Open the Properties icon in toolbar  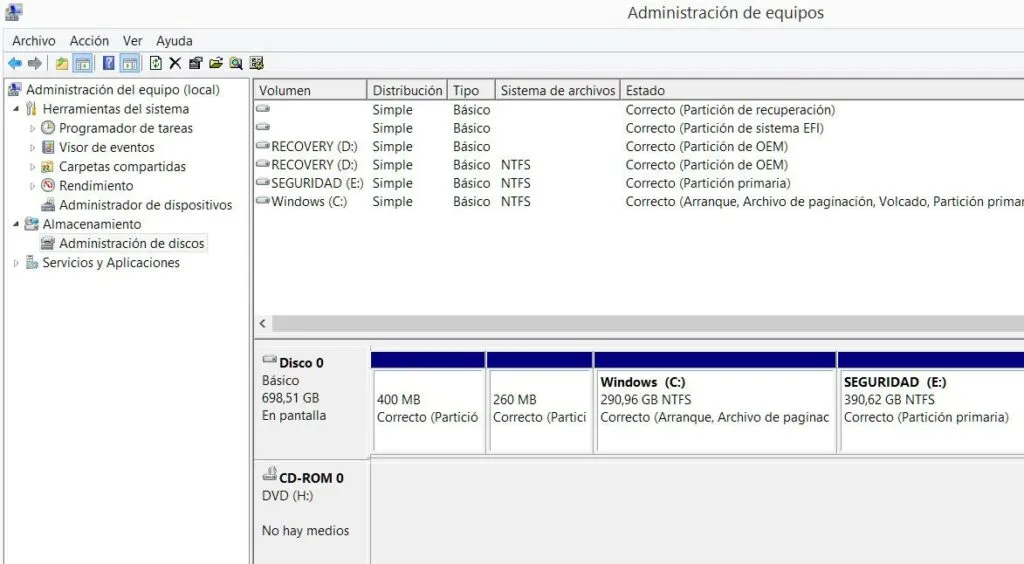pyautogui.click(x=195, y=63)
